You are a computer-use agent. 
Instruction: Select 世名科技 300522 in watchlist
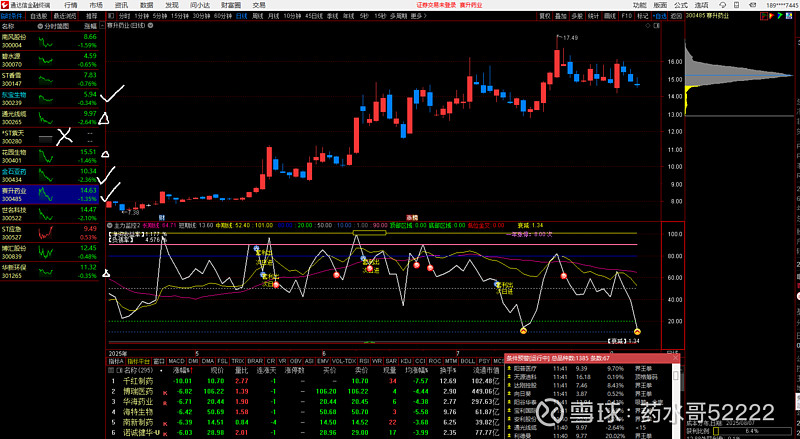49,213
